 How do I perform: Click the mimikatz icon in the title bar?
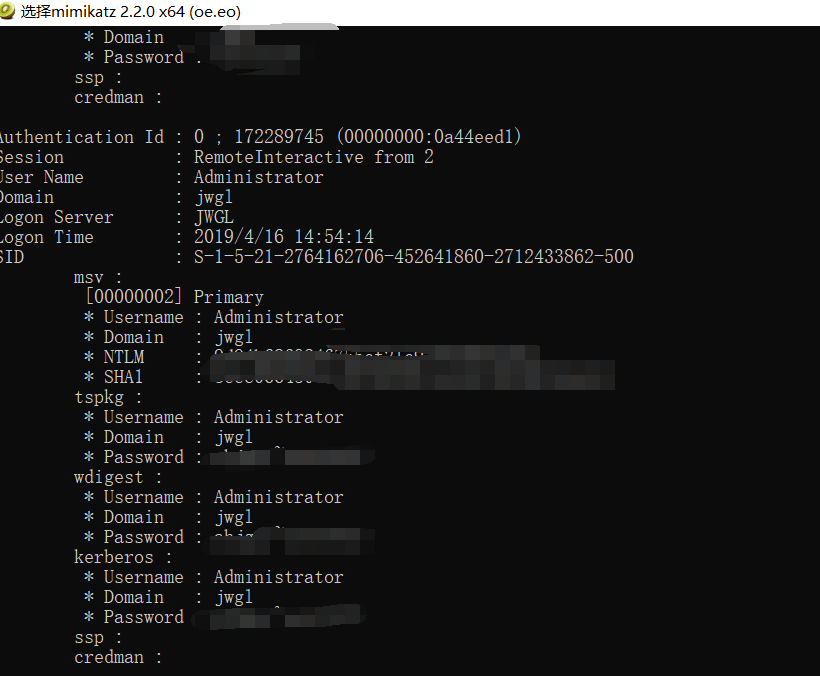10,12
